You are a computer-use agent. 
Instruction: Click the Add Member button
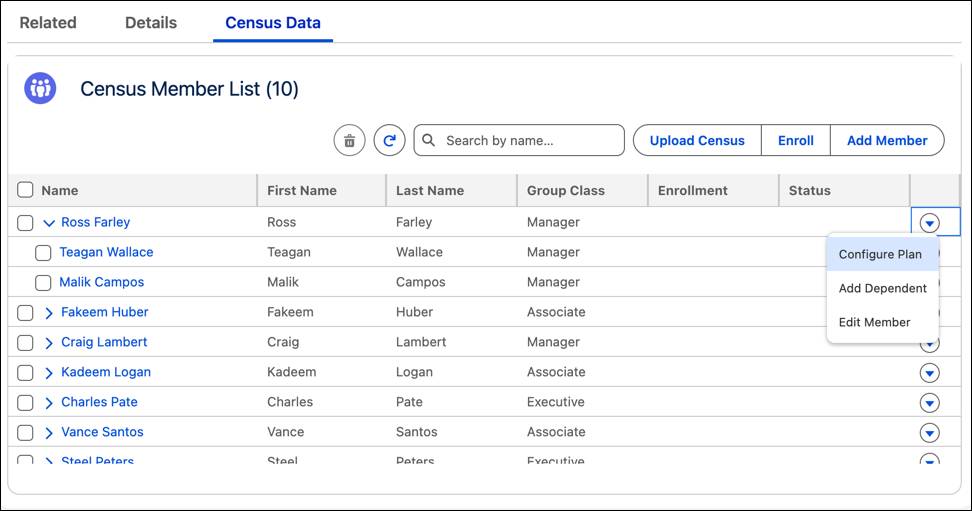887,141
